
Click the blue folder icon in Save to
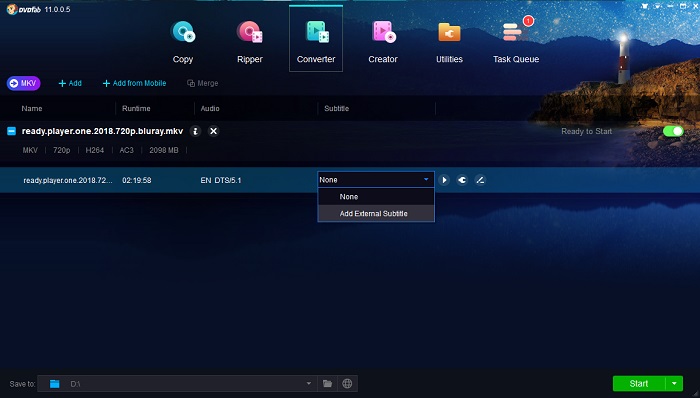coord(54,384)
